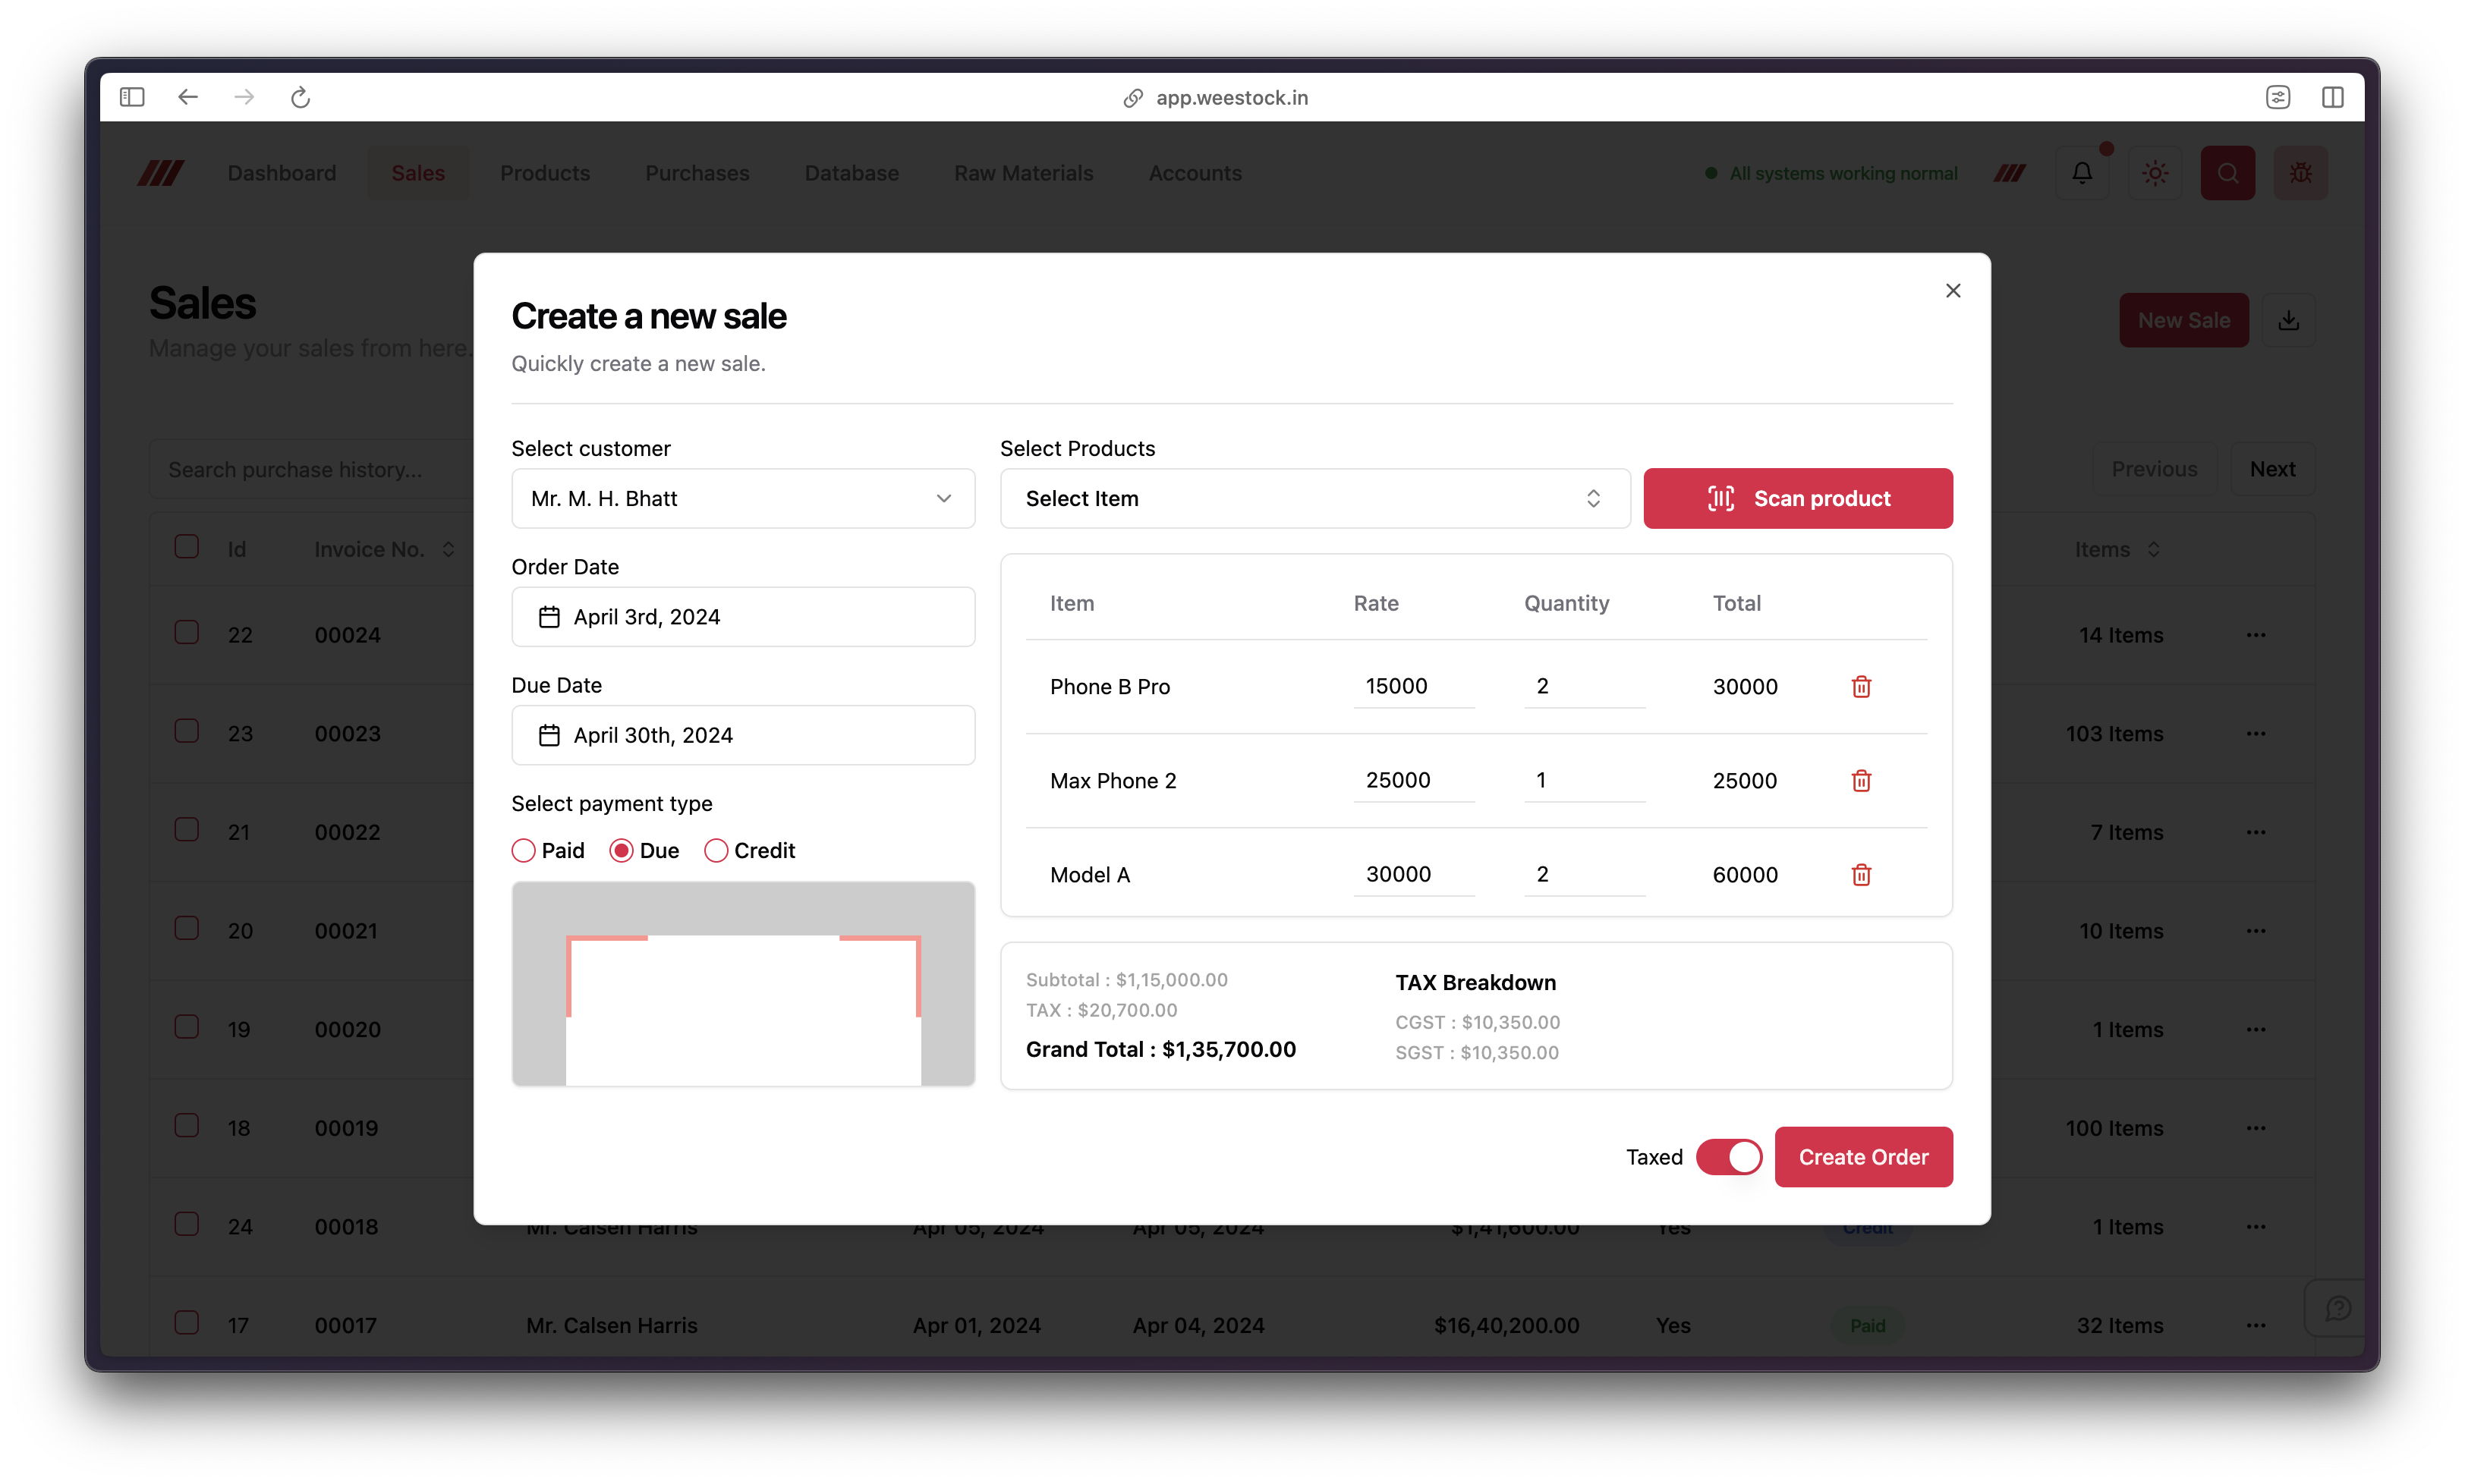Delete the Max Phone 2 row
2465x1484 pixels.
[1860, 781]
